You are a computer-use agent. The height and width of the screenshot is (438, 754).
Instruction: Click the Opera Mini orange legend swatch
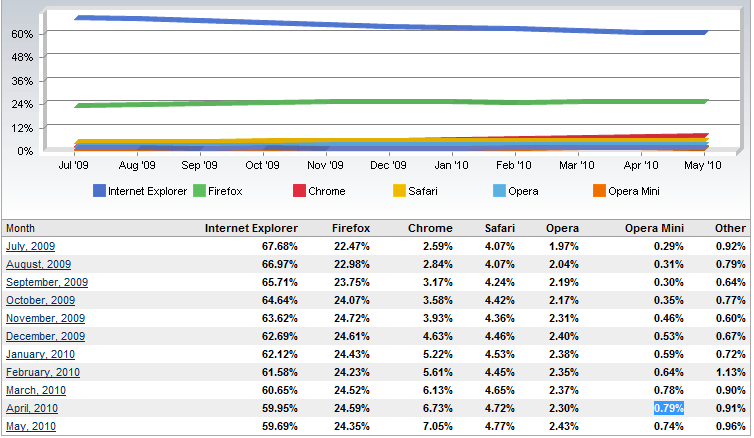[599, 191]
